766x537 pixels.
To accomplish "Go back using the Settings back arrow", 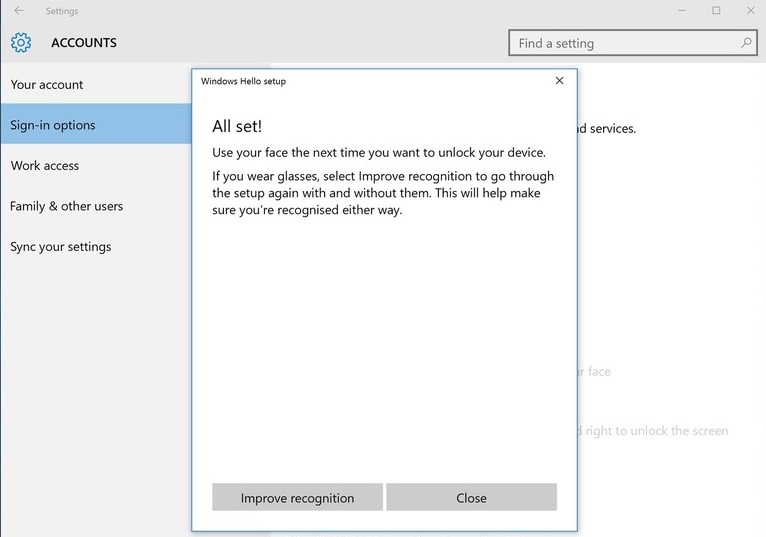I will 19,10.
